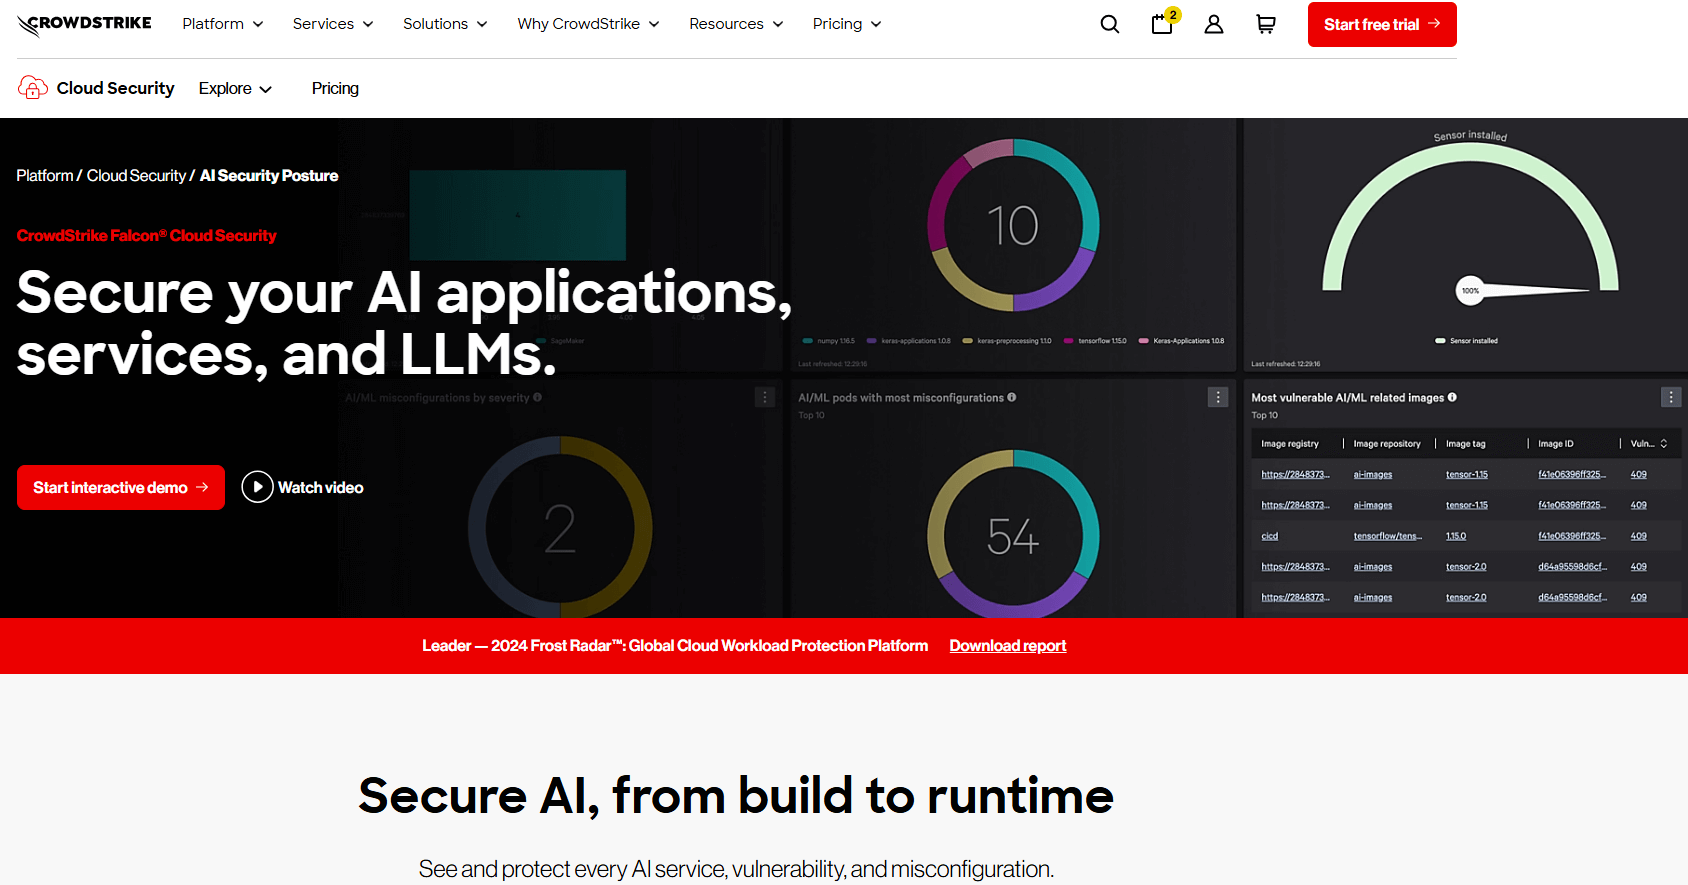
Task: Open the tensorflow/tens... repository link
Action: tap(1388, 536)
